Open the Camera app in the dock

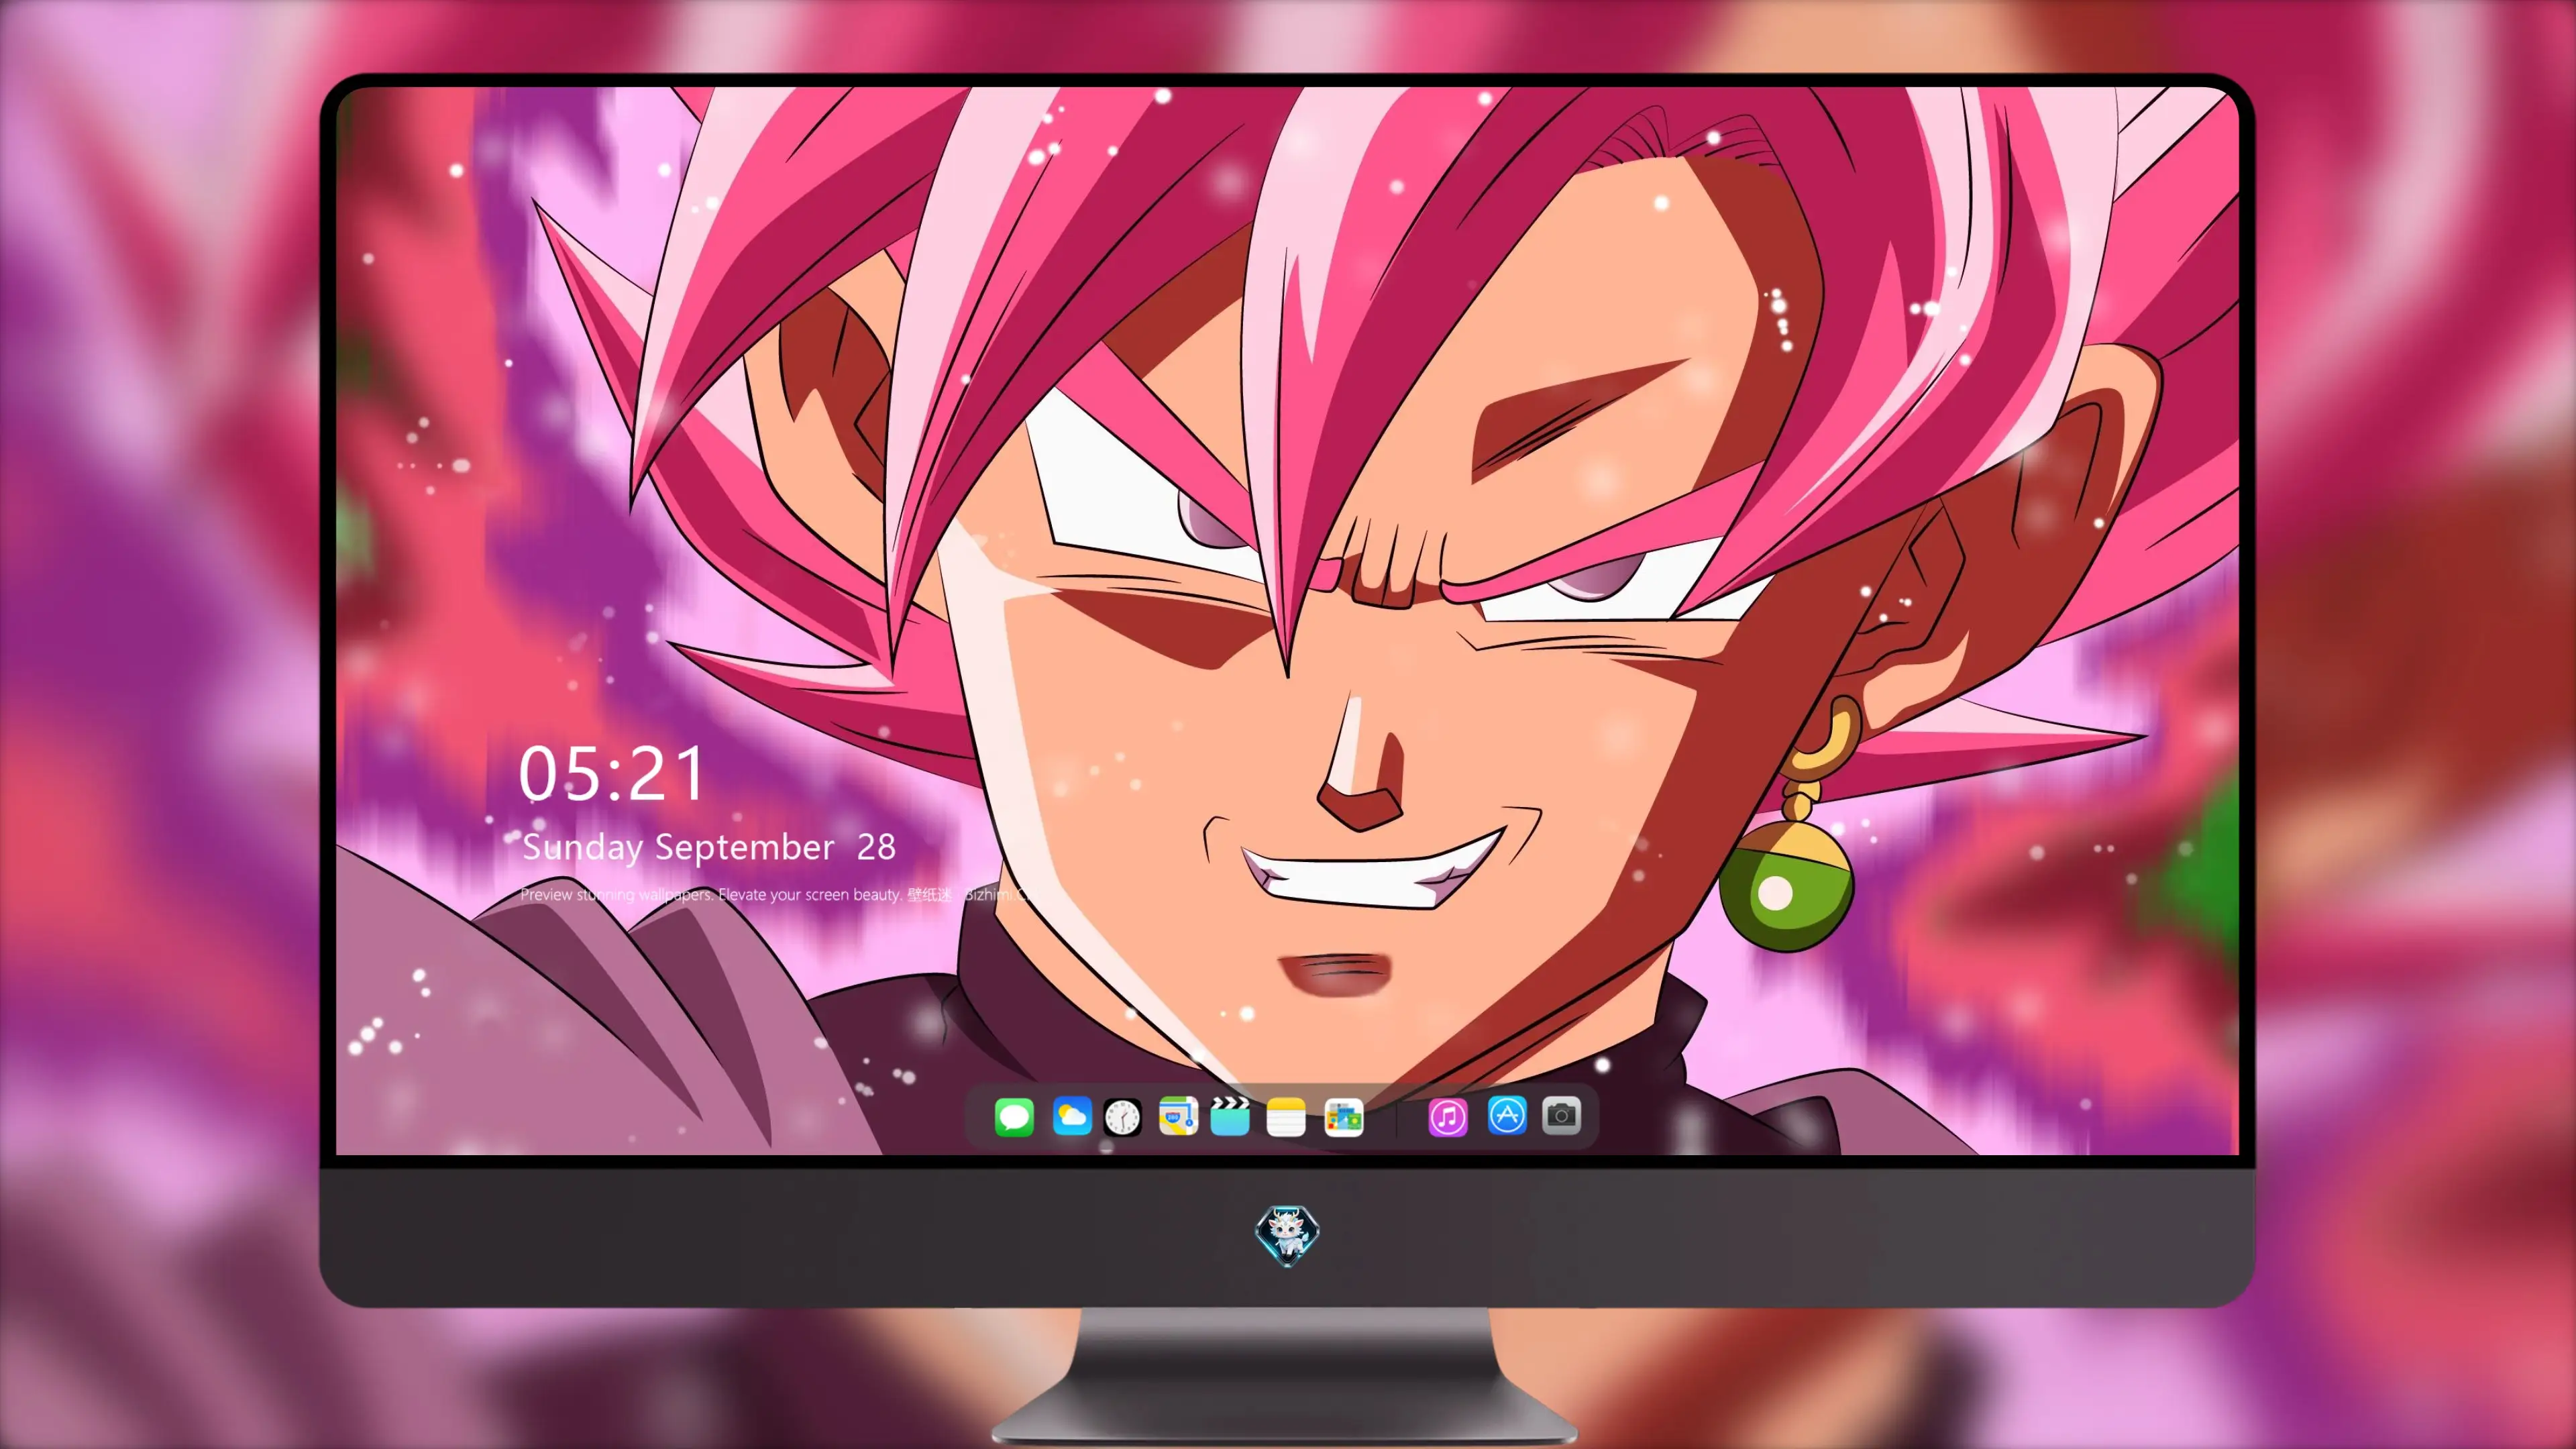tap(1561, 1115)
